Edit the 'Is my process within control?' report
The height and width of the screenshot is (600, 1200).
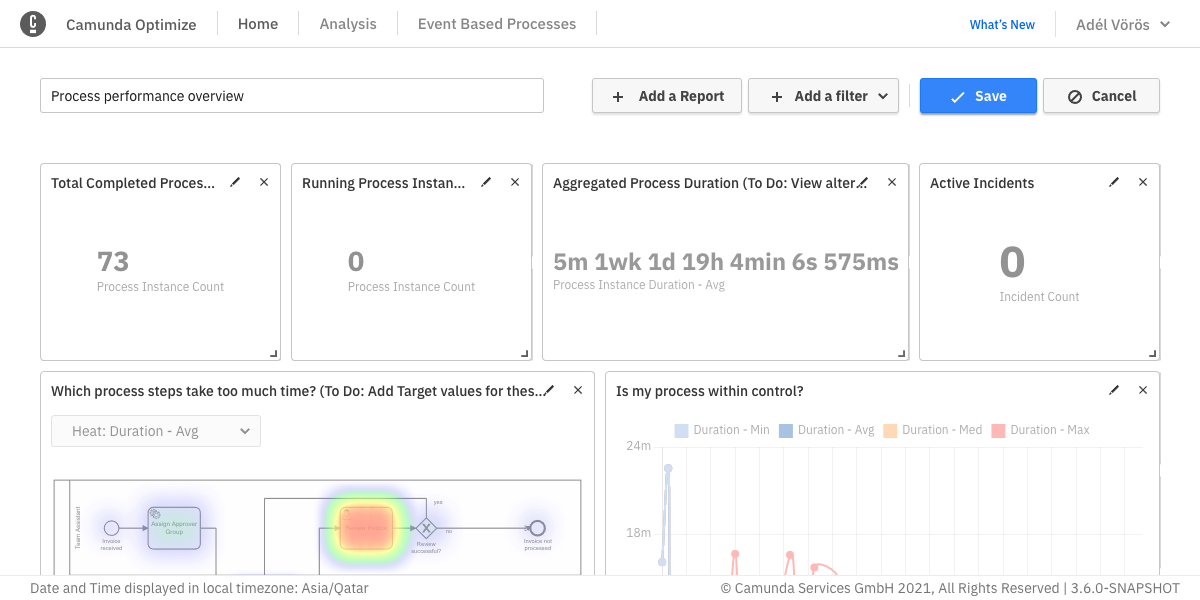point(1114,390)
